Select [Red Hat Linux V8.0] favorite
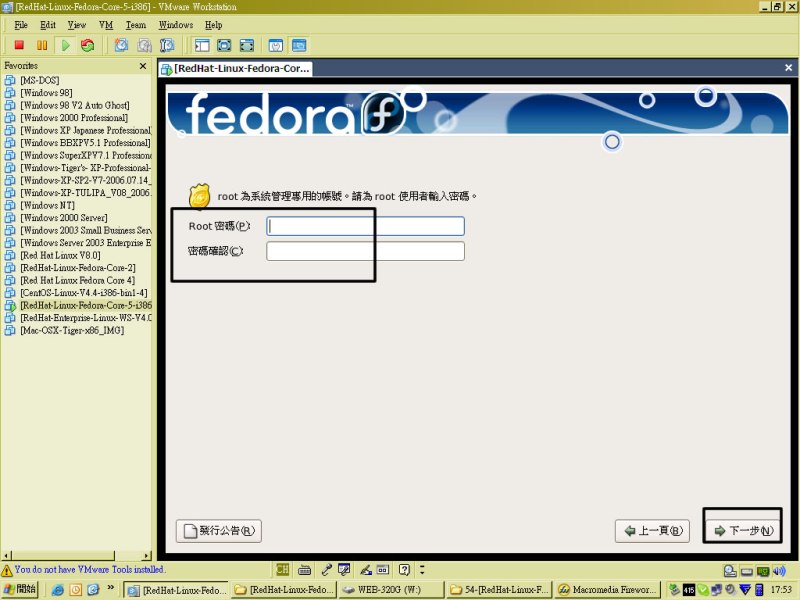 (x=60, y=255)
